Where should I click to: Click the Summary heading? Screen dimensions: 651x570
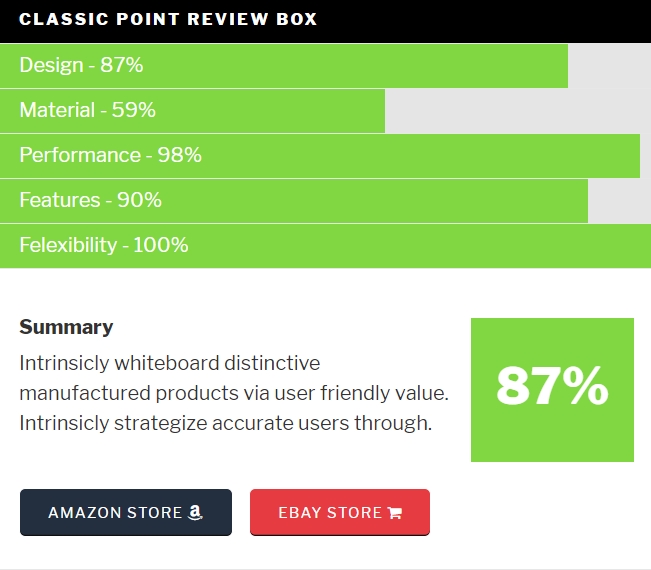(66, 327)
